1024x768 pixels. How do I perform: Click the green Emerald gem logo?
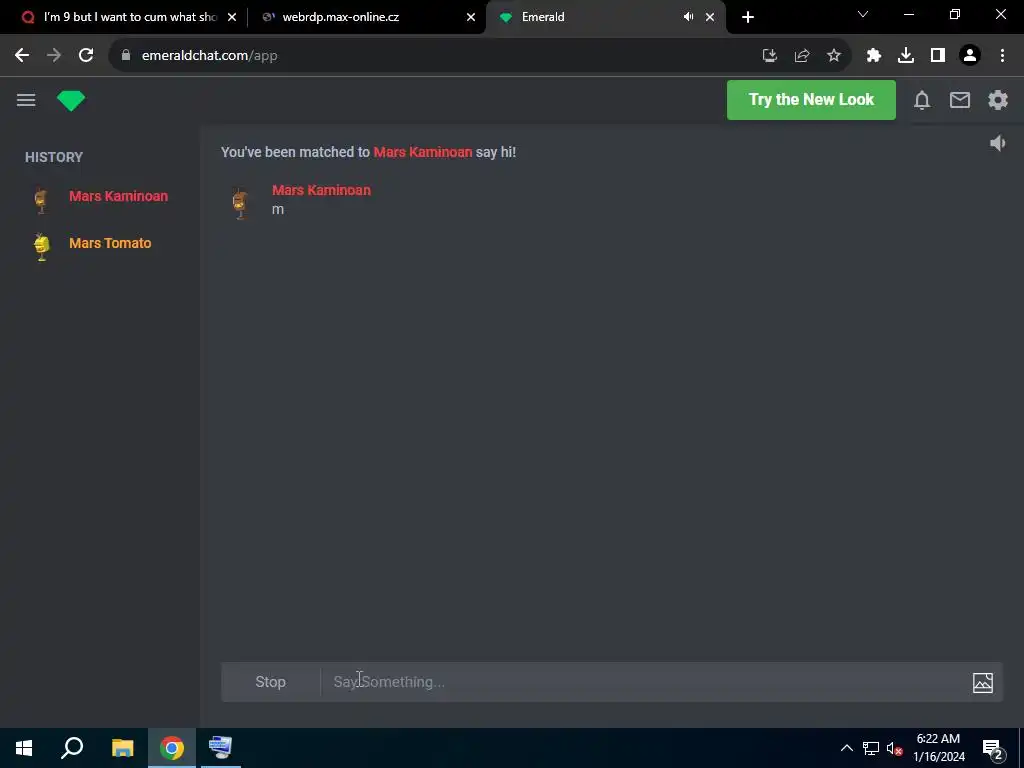(71, 101)
